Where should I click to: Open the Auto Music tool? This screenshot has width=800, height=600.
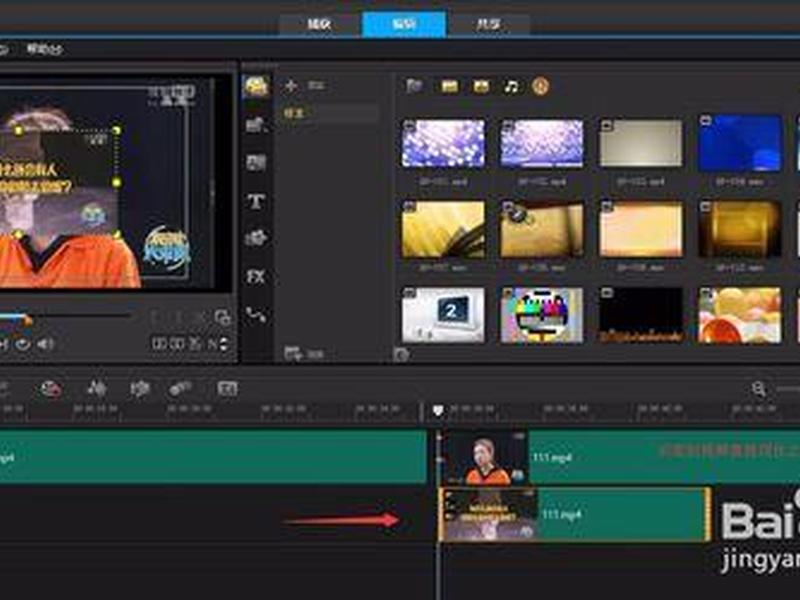[139, 389]
